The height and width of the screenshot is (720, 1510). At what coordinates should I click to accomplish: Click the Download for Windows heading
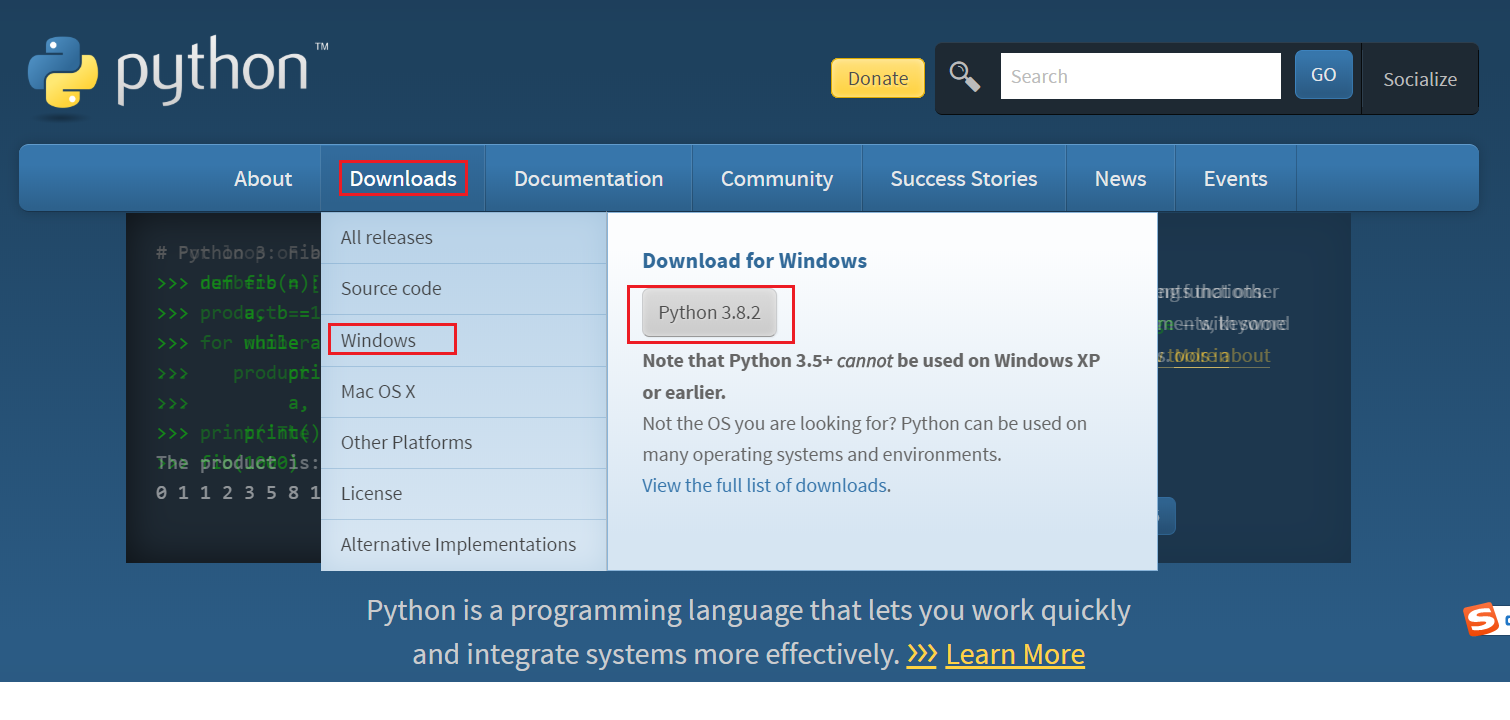755,261
